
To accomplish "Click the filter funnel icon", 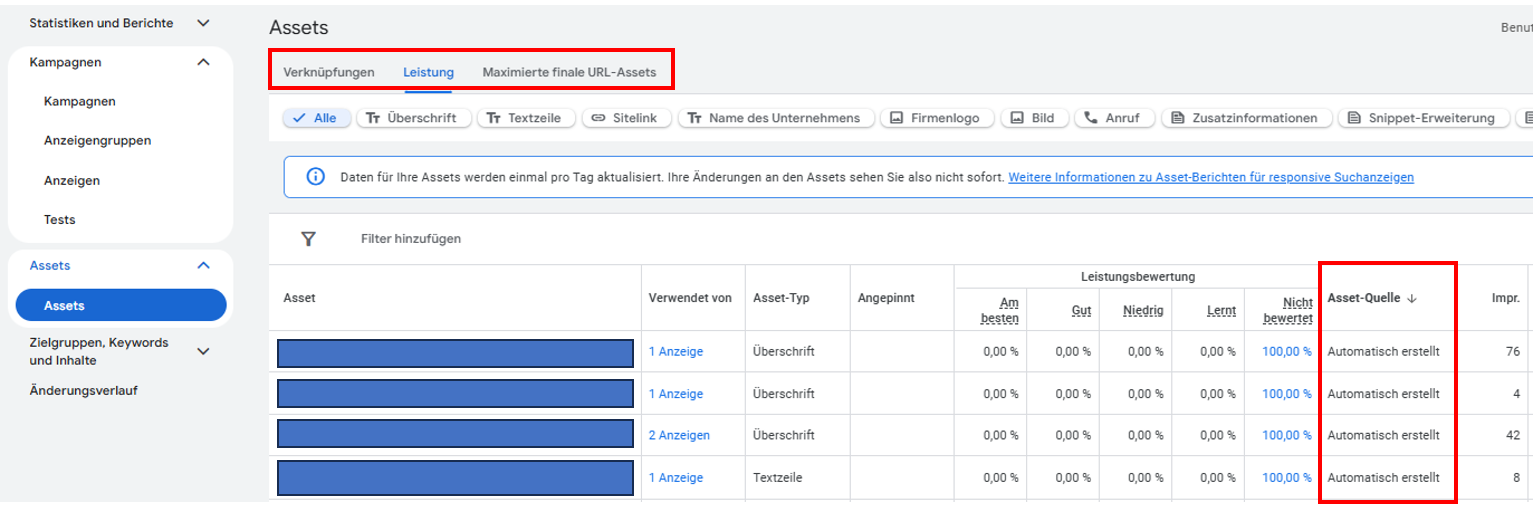I will click(x=308, y=239).
